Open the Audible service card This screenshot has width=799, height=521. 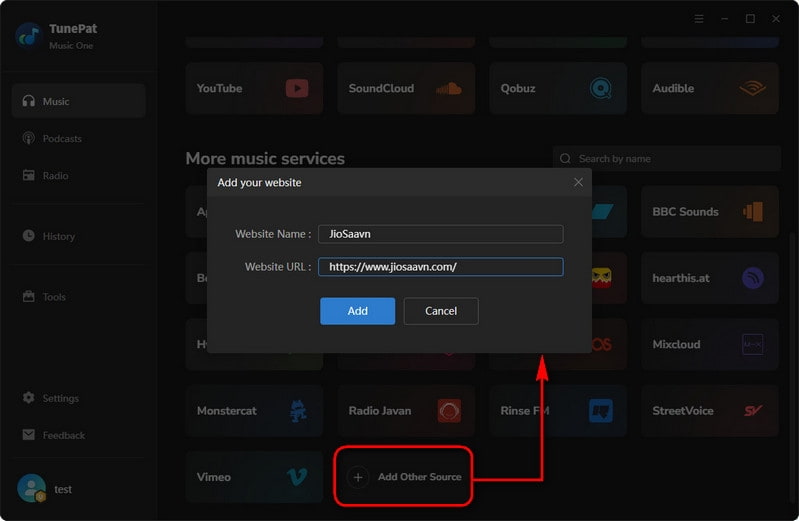click(709, 88)
